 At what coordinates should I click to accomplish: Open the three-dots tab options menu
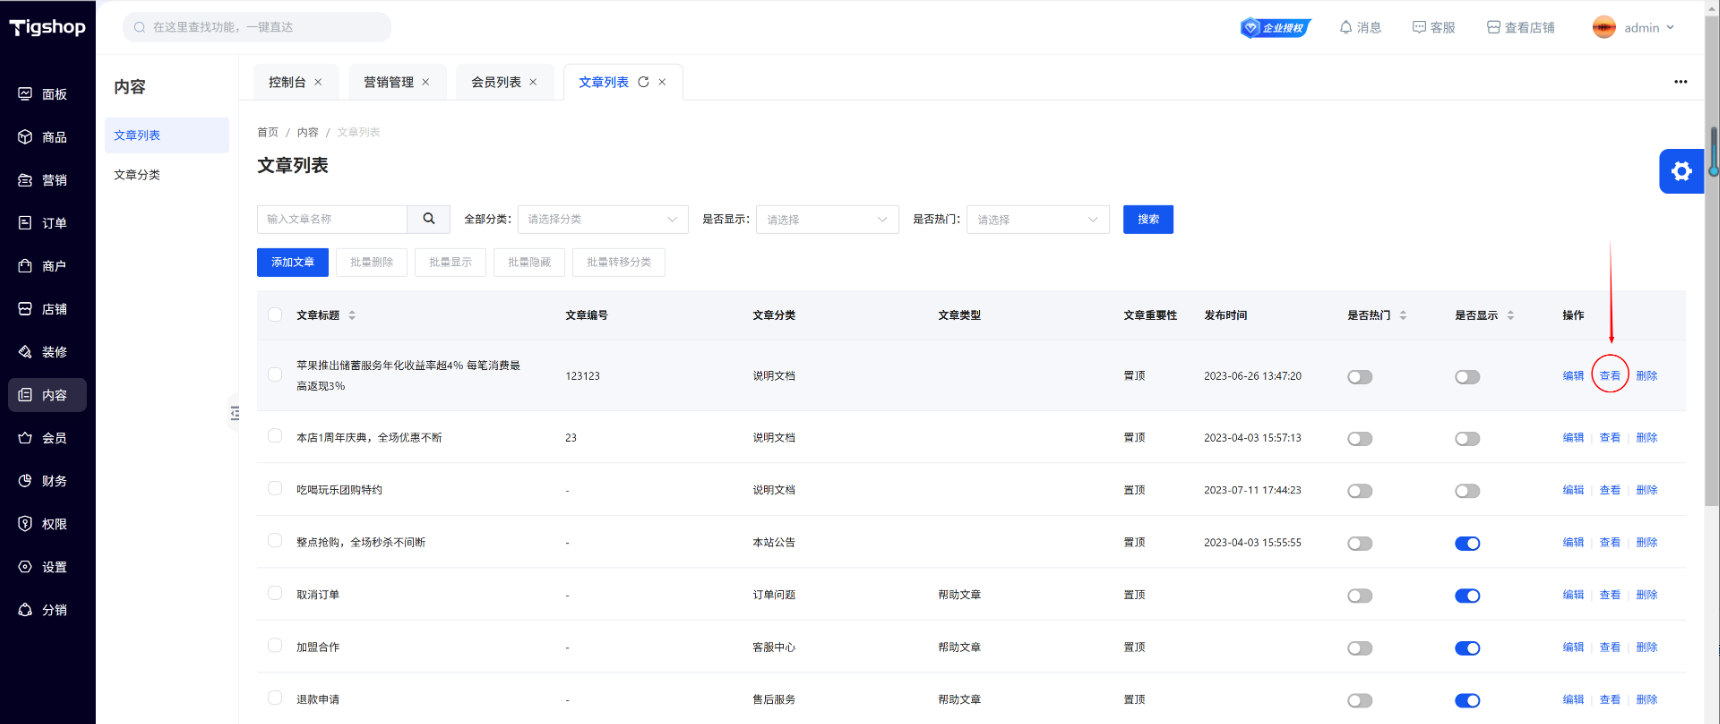1680,82
